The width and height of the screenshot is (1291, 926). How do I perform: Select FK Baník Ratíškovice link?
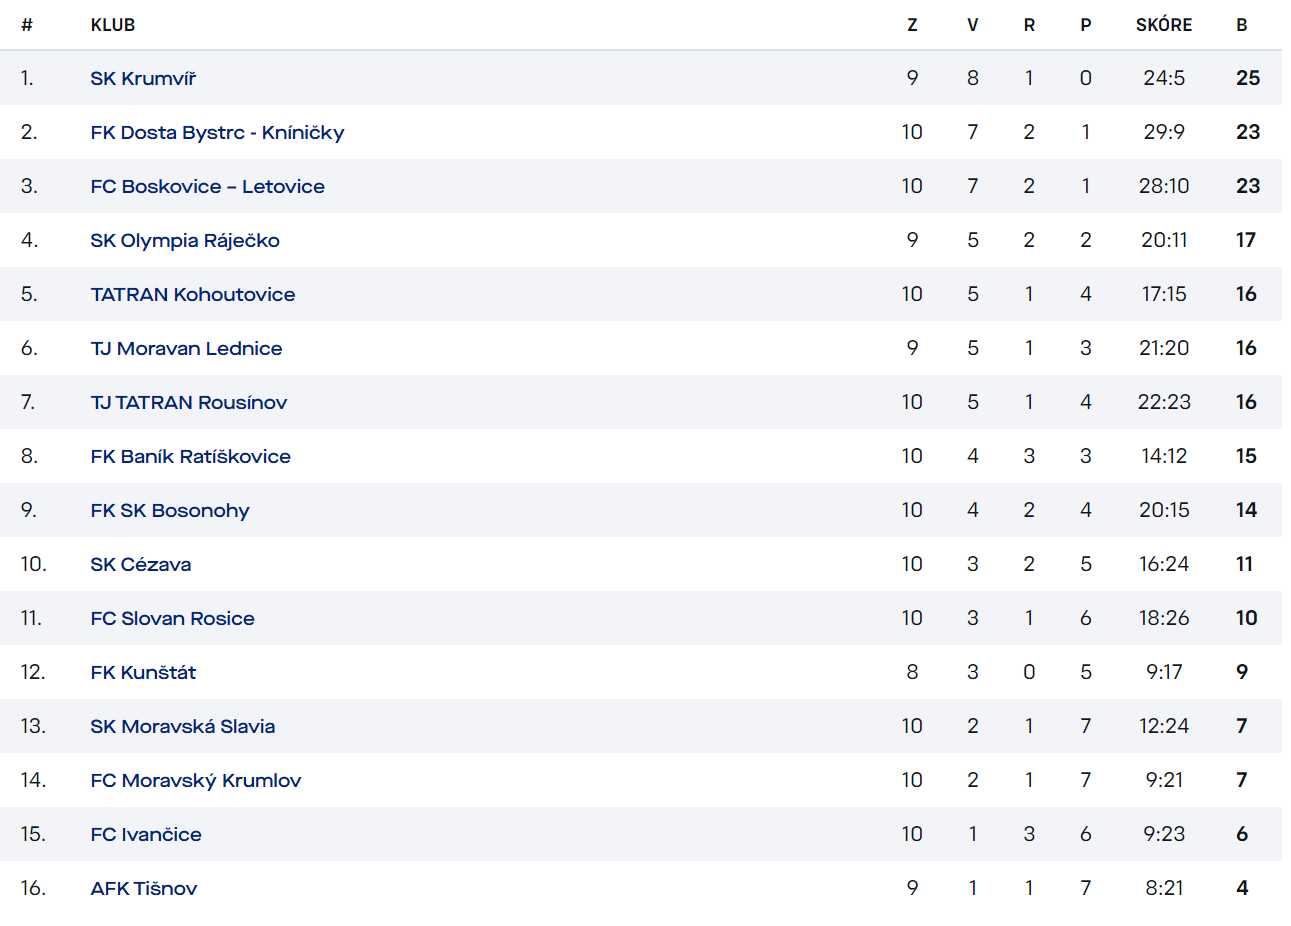coord(190,456)
